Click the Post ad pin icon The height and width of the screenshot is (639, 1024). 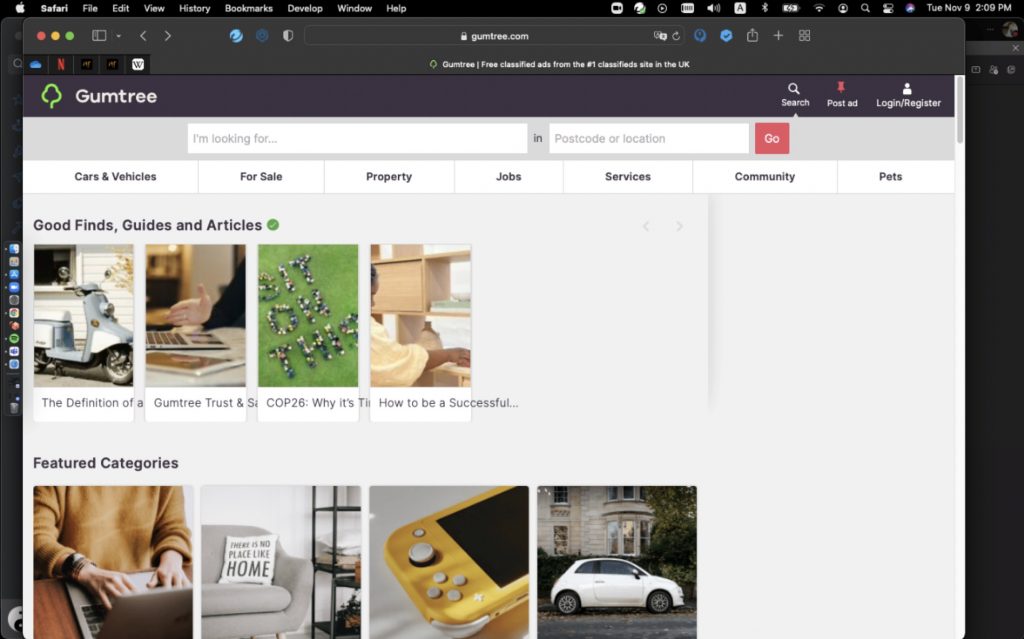(x=841, y=89)
